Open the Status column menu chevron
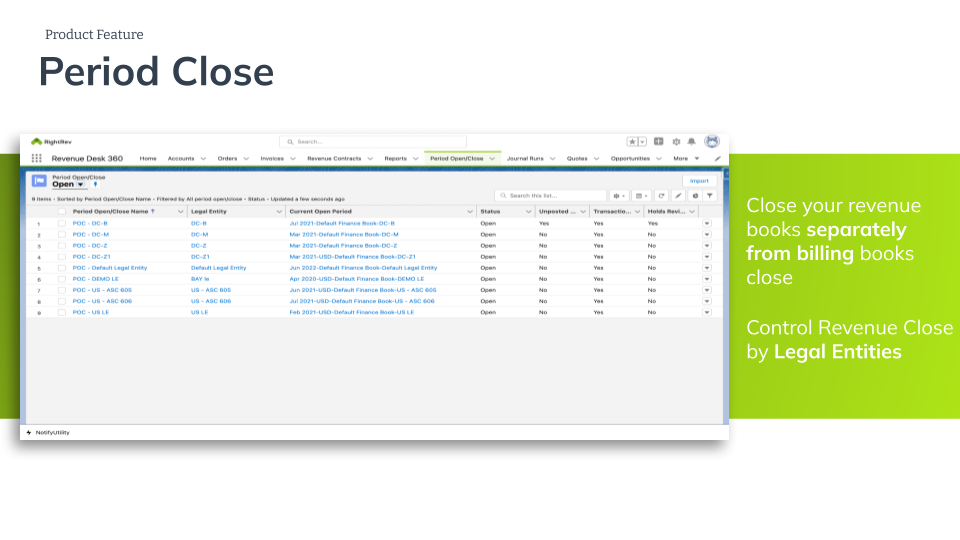 [x=528, y=212]
